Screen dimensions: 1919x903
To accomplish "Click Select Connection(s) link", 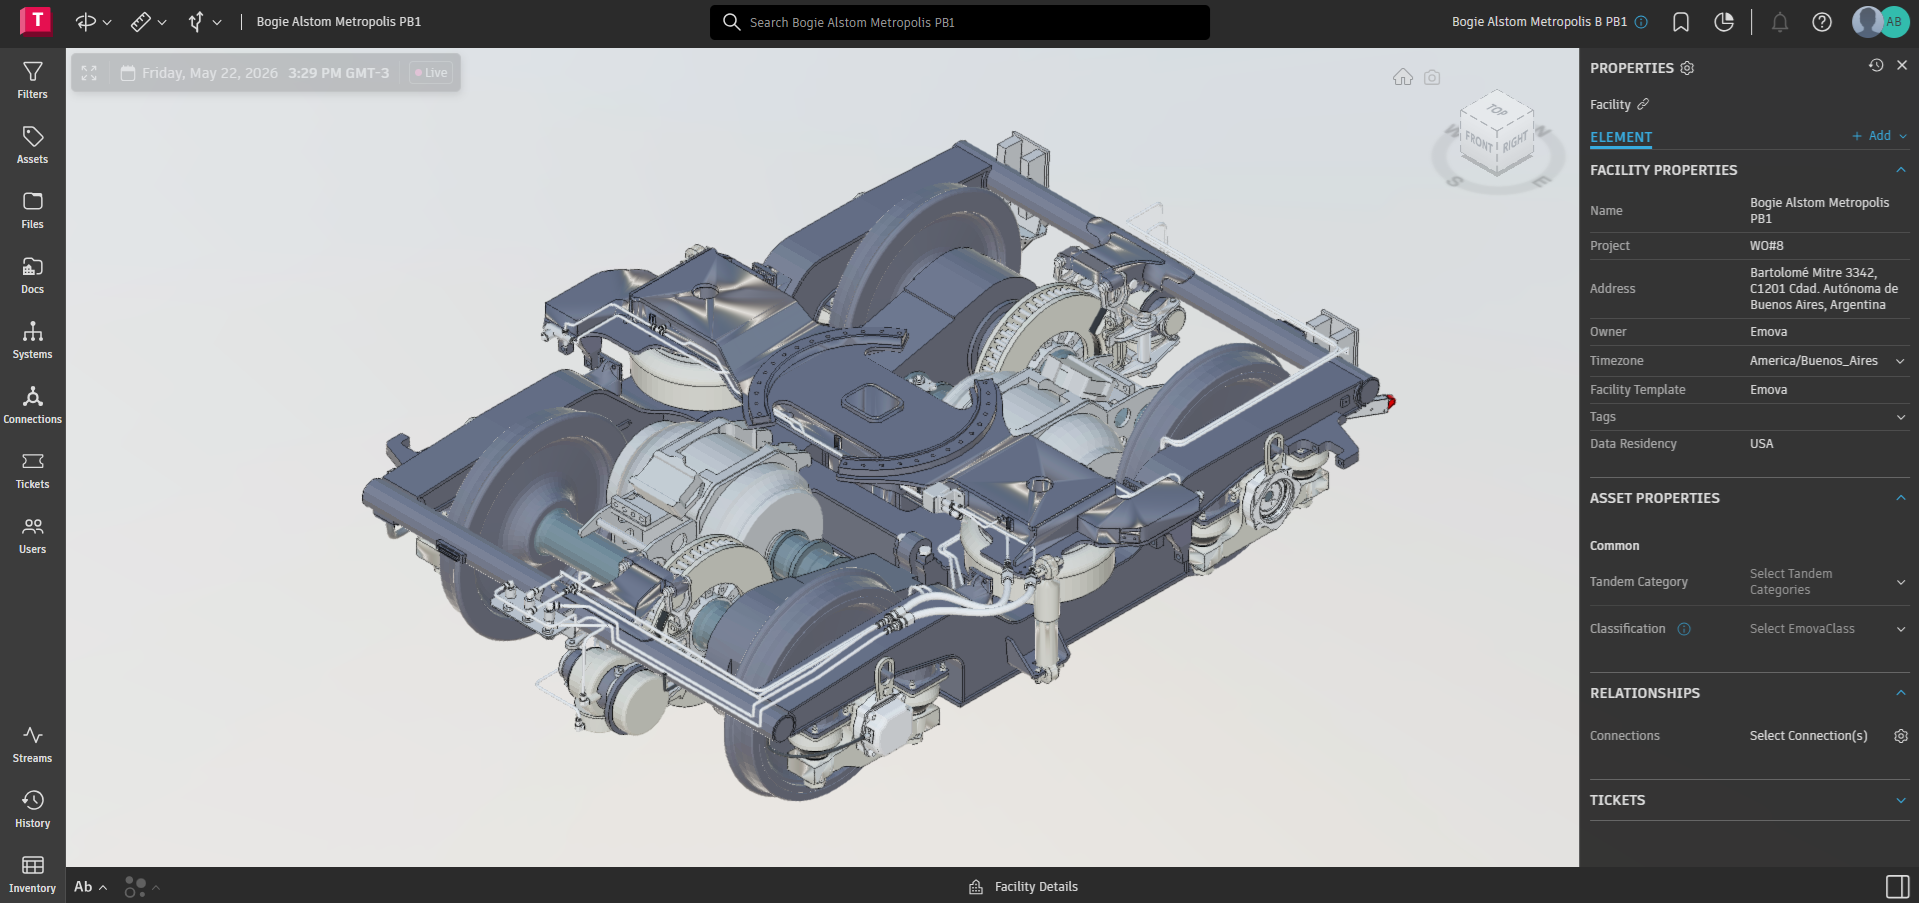I will pos(1808,736).
